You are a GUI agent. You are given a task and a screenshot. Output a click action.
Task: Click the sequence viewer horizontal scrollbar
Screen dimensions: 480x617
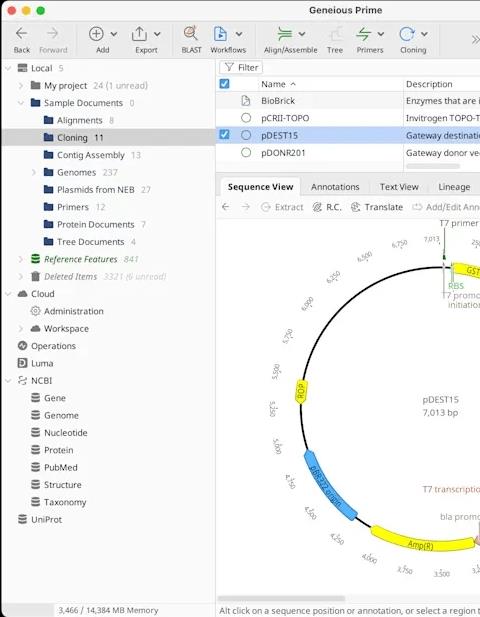281,599
